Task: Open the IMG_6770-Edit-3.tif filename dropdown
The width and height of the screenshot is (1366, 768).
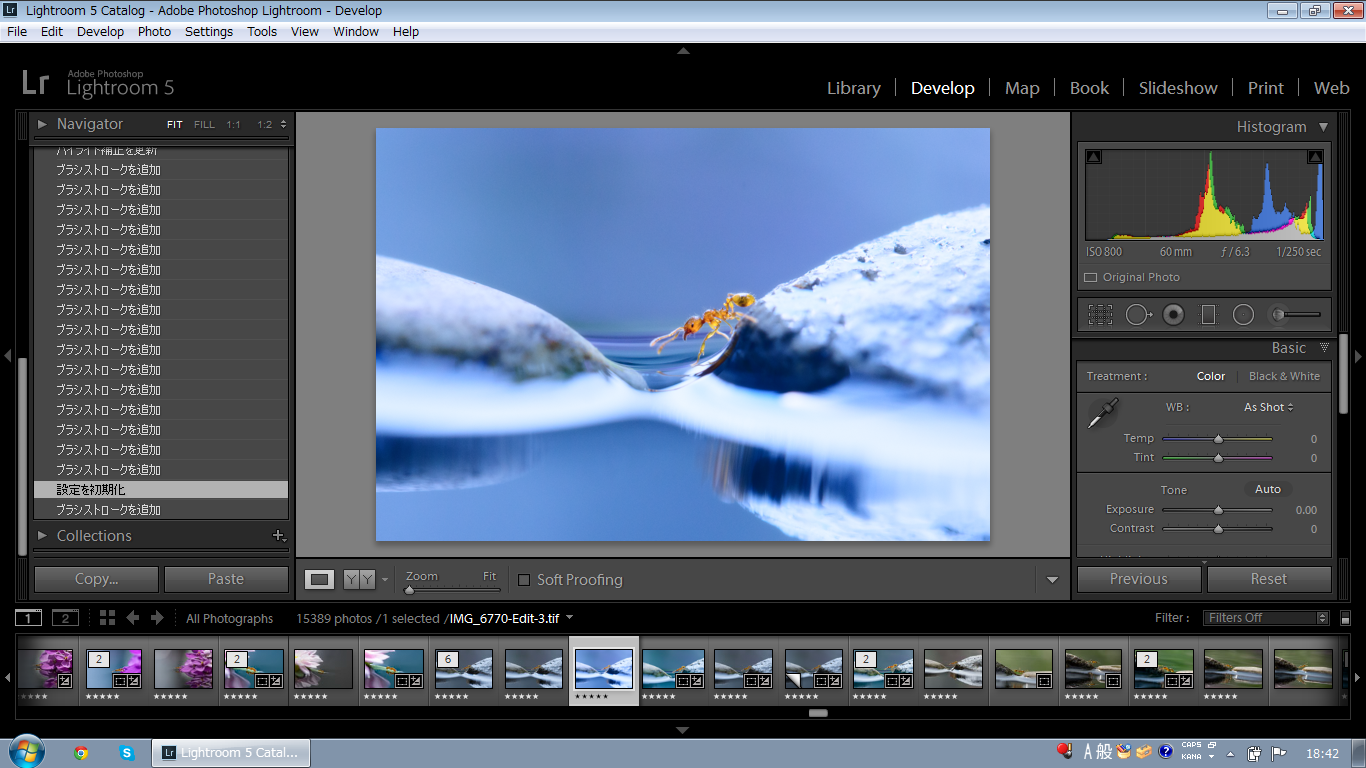Action: (x=570, y=617)
